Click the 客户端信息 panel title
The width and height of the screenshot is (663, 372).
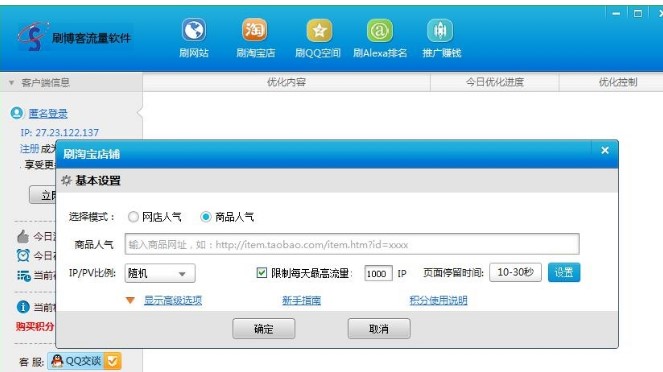pos(46,82)
